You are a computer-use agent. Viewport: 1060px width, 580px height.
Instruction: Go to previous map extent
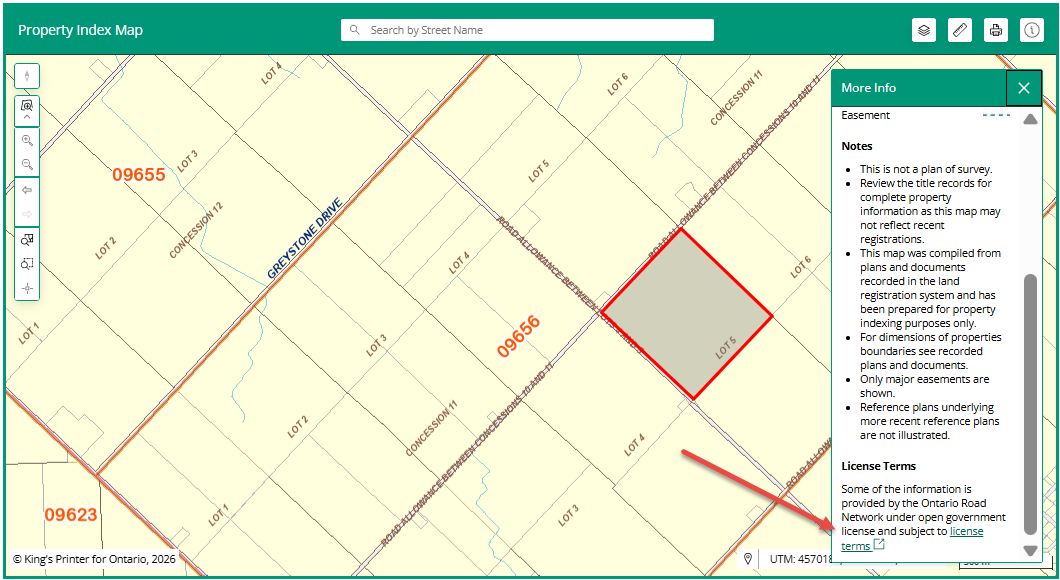(27, 190)
